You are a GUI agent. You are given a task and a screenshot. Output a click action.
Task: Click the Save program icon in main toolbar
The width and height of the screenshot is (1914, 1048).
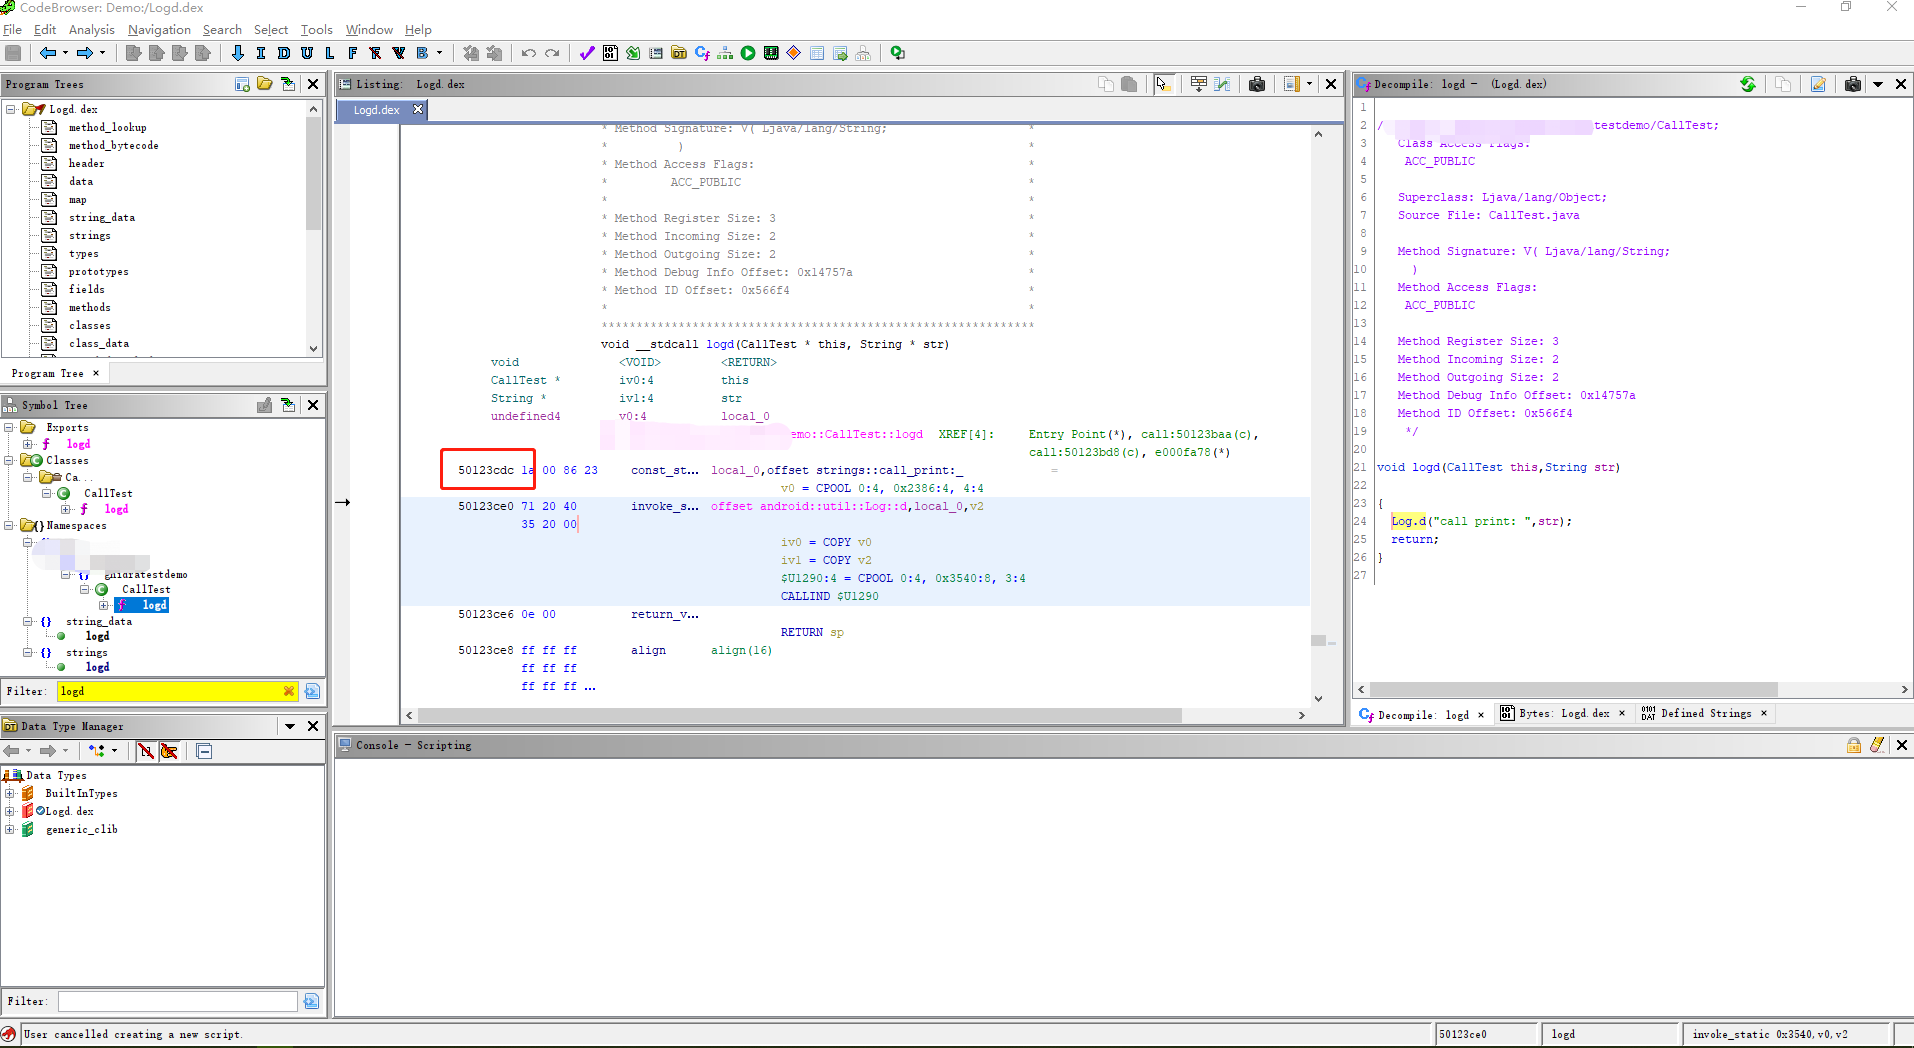click(x=13, y=53)
